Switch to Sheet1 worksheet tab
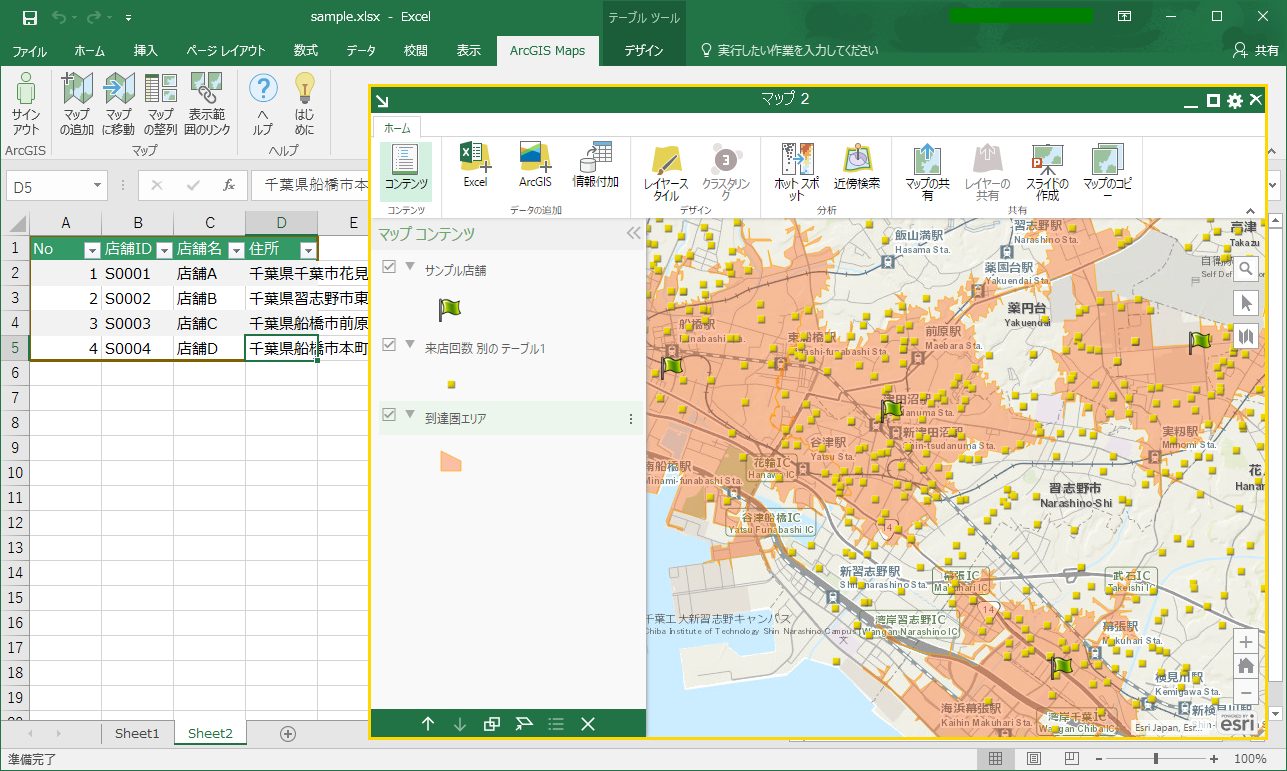The width and height of the screenshot is (1287, 771). (137, 733)
